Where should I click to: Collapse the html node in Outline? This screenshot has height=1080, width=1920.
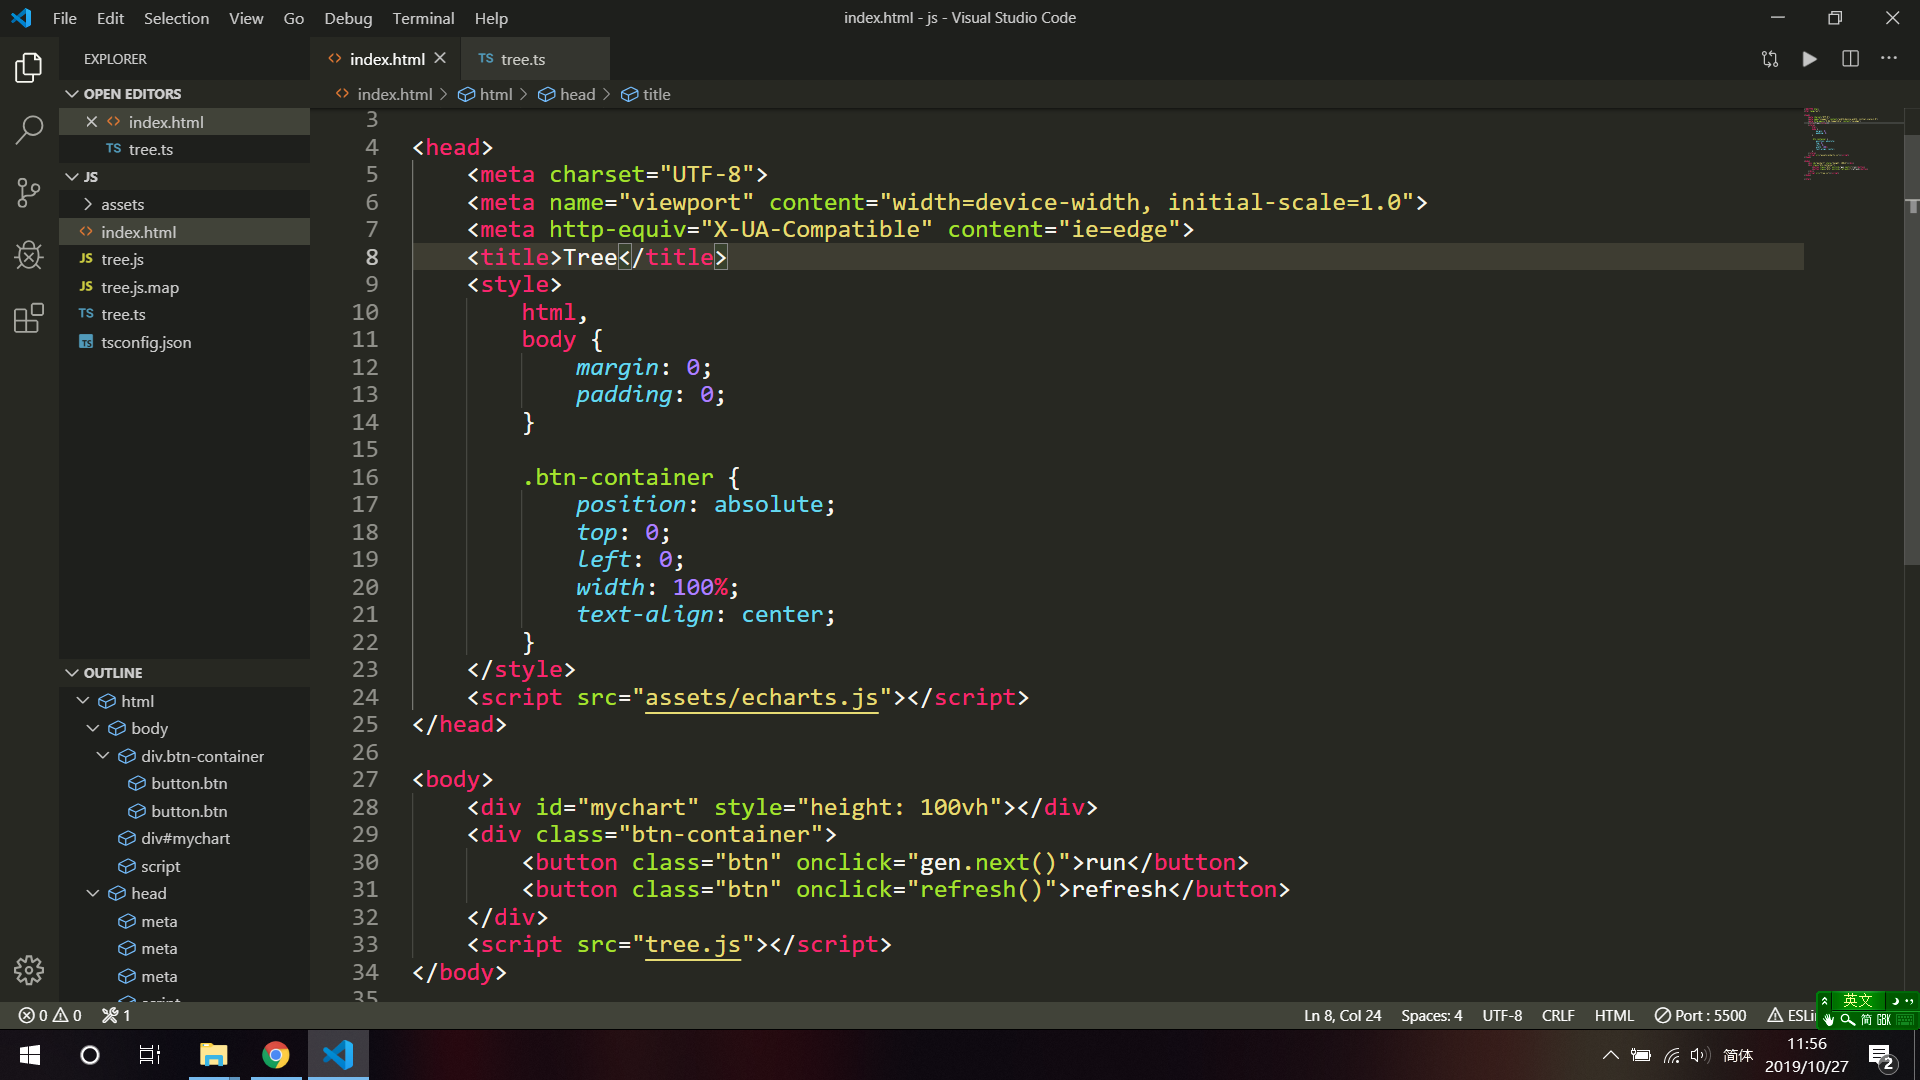click(x=83, y=701)
